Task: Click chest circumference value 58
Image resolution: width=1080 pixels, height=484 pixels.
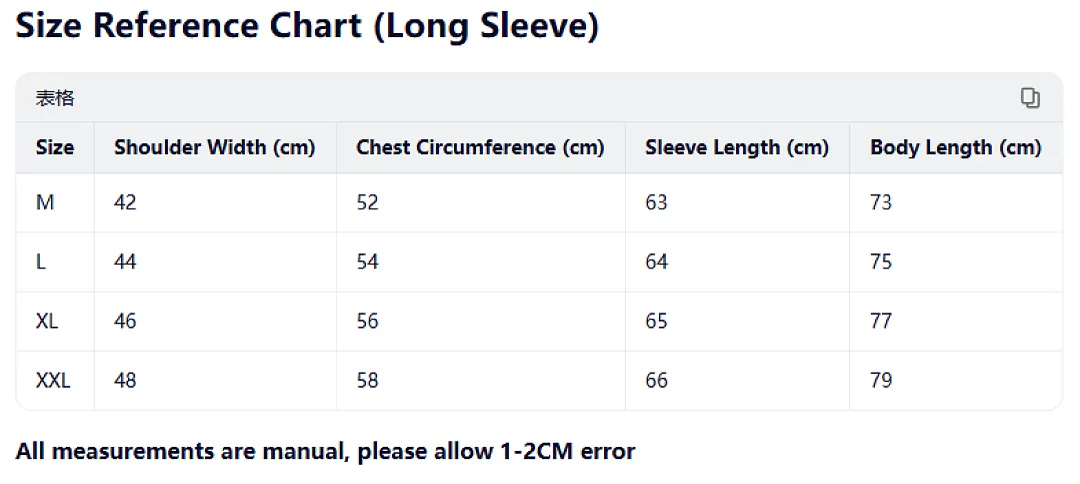Action: pos(368,380)
